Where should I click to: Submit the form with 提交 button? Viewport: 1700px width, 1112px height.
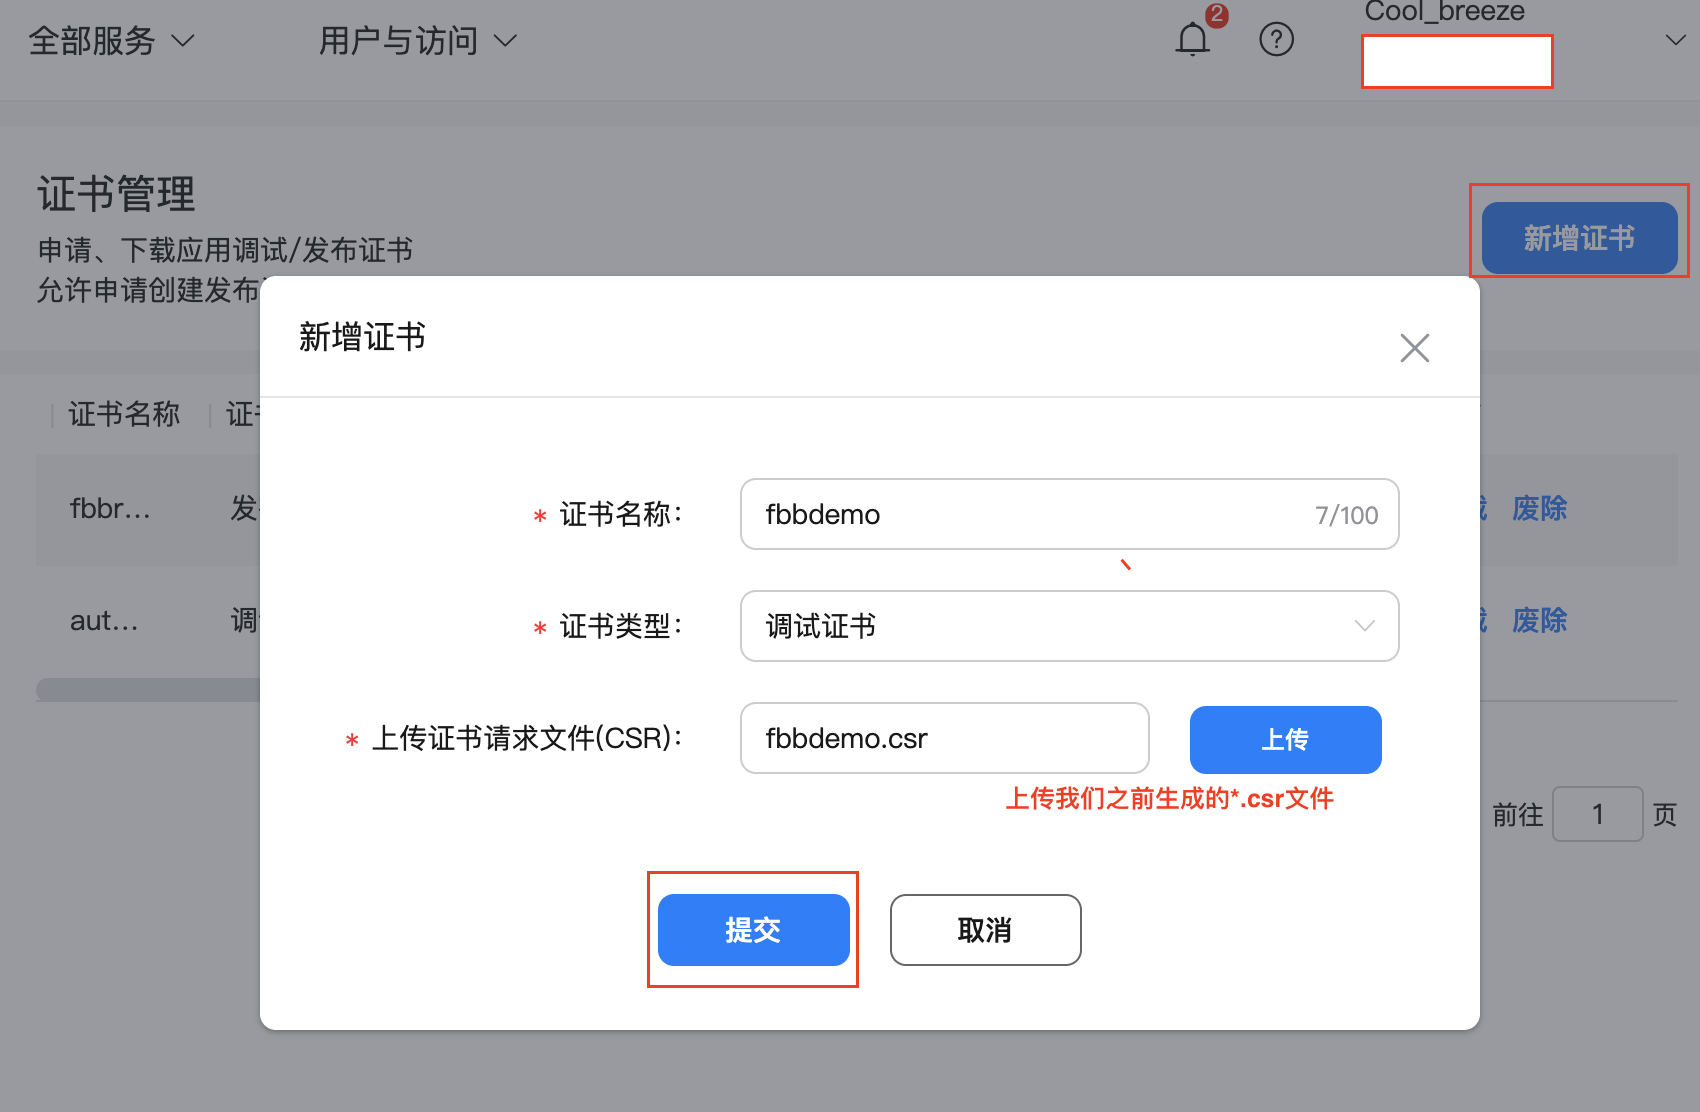tap(753, 930)
